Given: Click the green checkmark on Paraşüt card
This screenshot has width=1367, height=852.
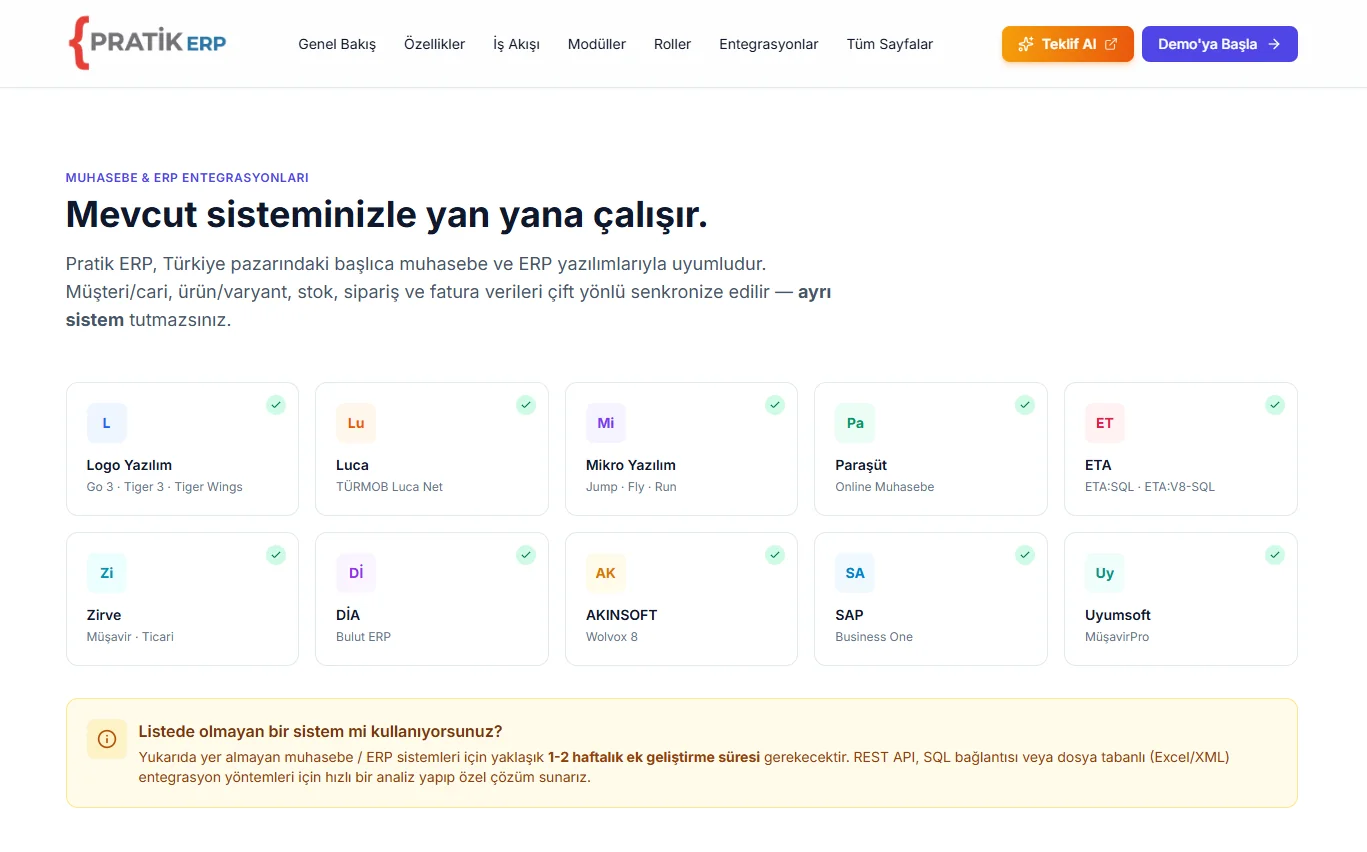Looking at the screenshot, I should tap(1025, 405).
